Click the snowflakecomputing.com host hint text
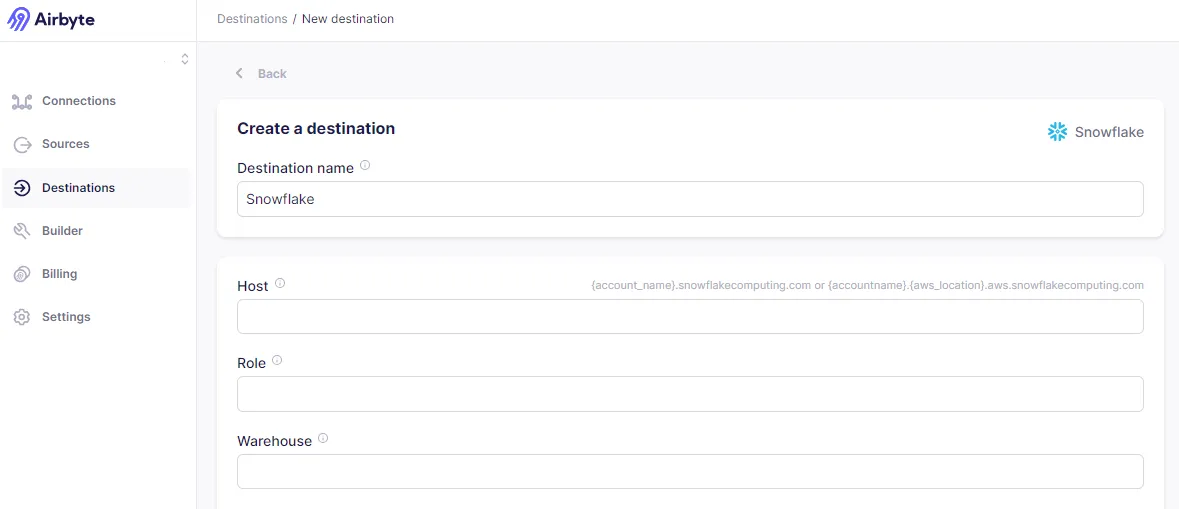Viewport: 1179px width, 509px height. tap(868, 286)
